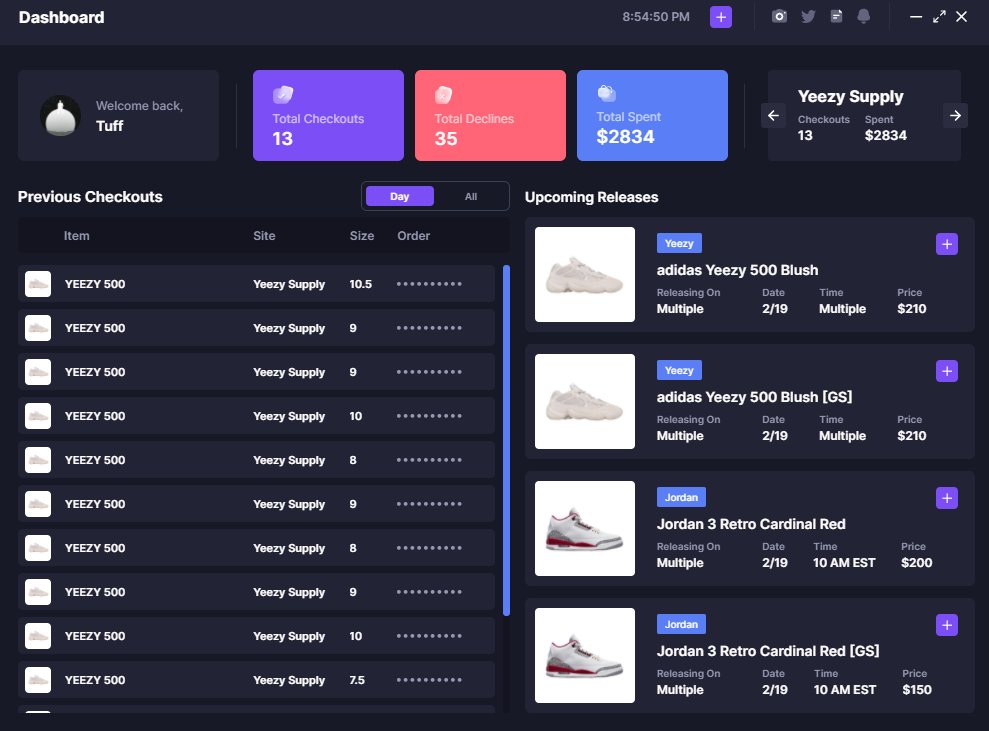Open the Jordan 3 Retro Cardinal Red [GS] thumbnail
The width and height of the screenshot is (989, 731).
click(585, 655)
